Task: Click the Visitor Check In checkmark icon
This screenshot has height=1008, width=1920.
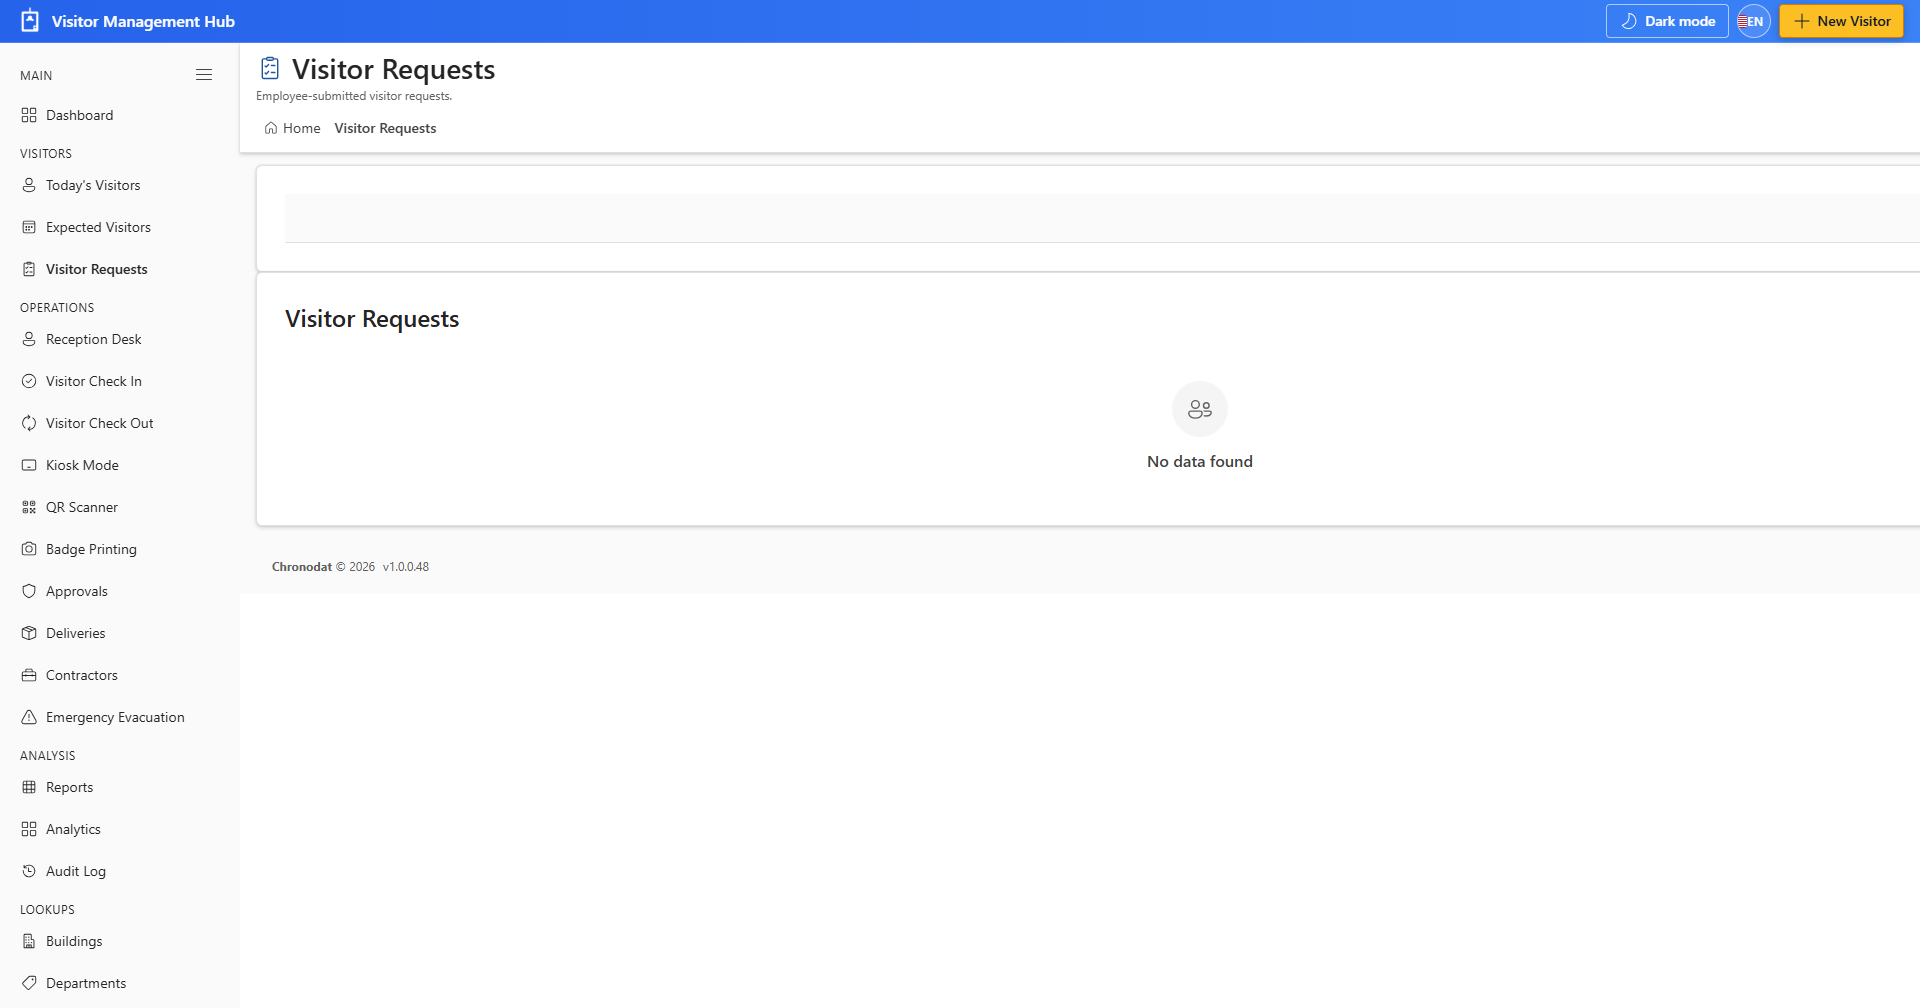Action: [x=29, y=381]
